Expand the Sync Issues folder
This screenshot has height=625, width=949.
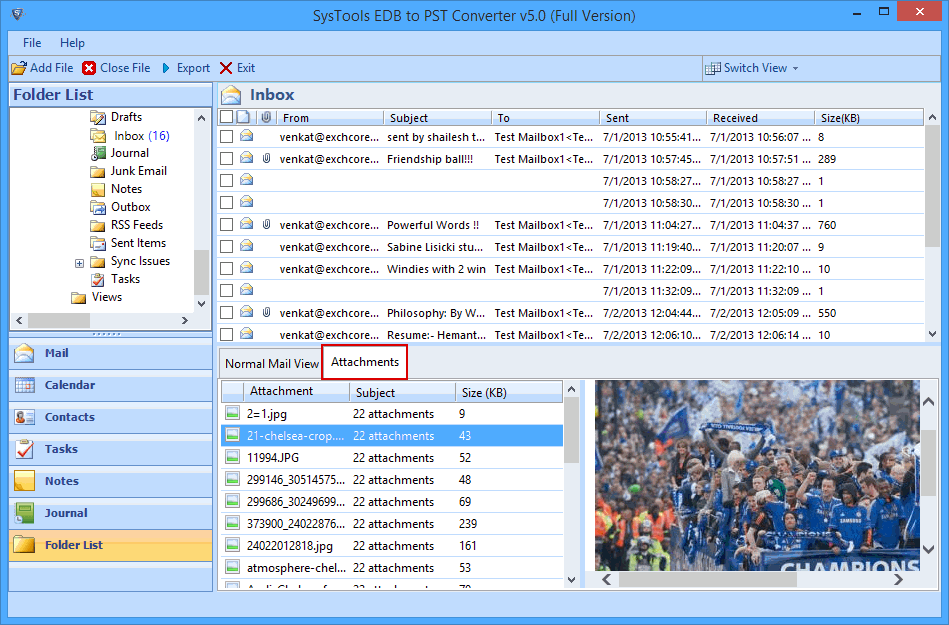79,263
